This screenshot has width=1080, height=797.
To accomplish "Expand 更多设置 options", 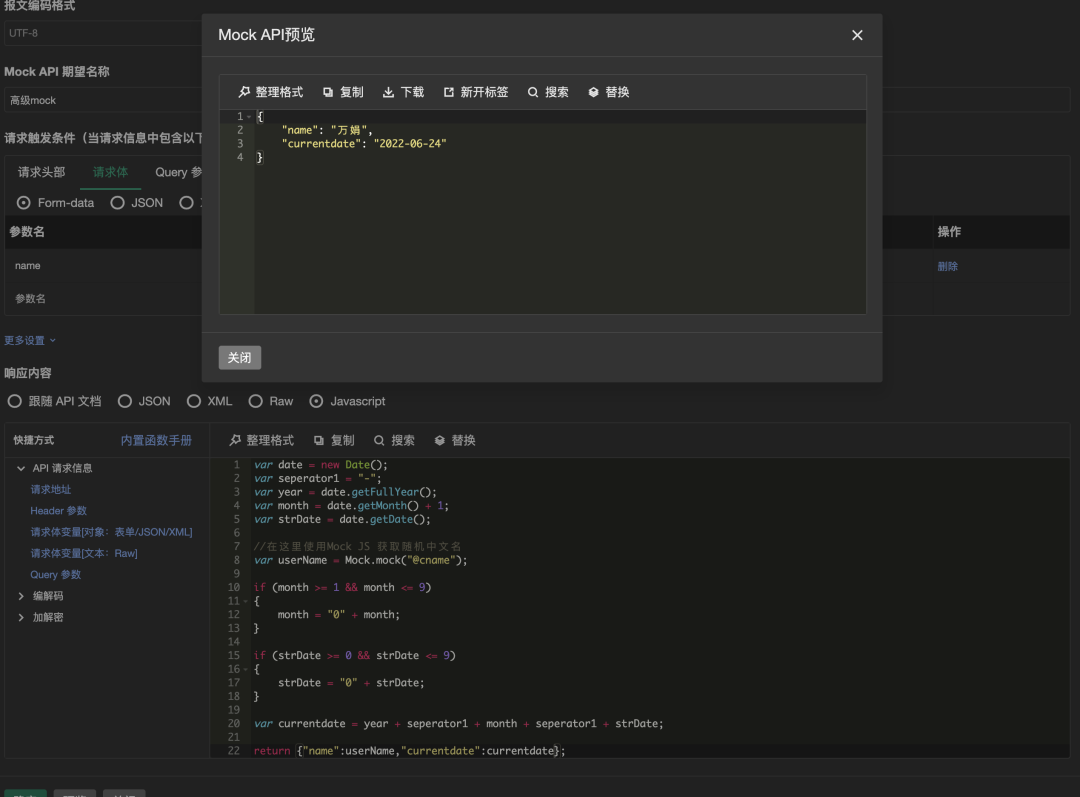I will coord(30,340).
